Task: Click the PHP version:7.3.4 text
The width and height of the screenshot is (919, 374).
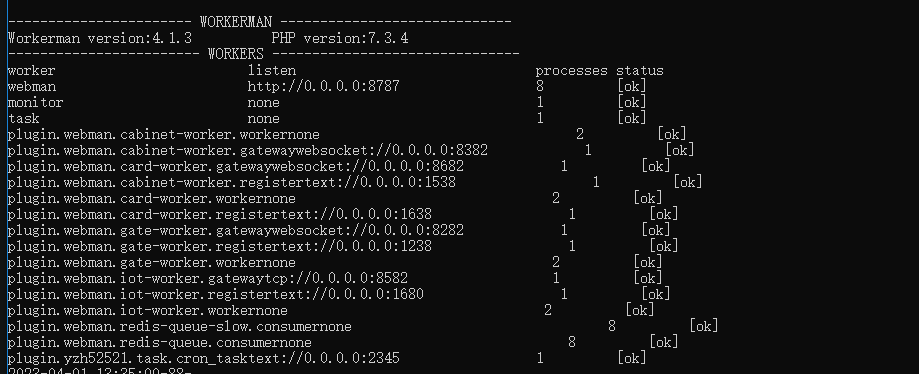Action: pyautogui.click(x=340, y=39)
